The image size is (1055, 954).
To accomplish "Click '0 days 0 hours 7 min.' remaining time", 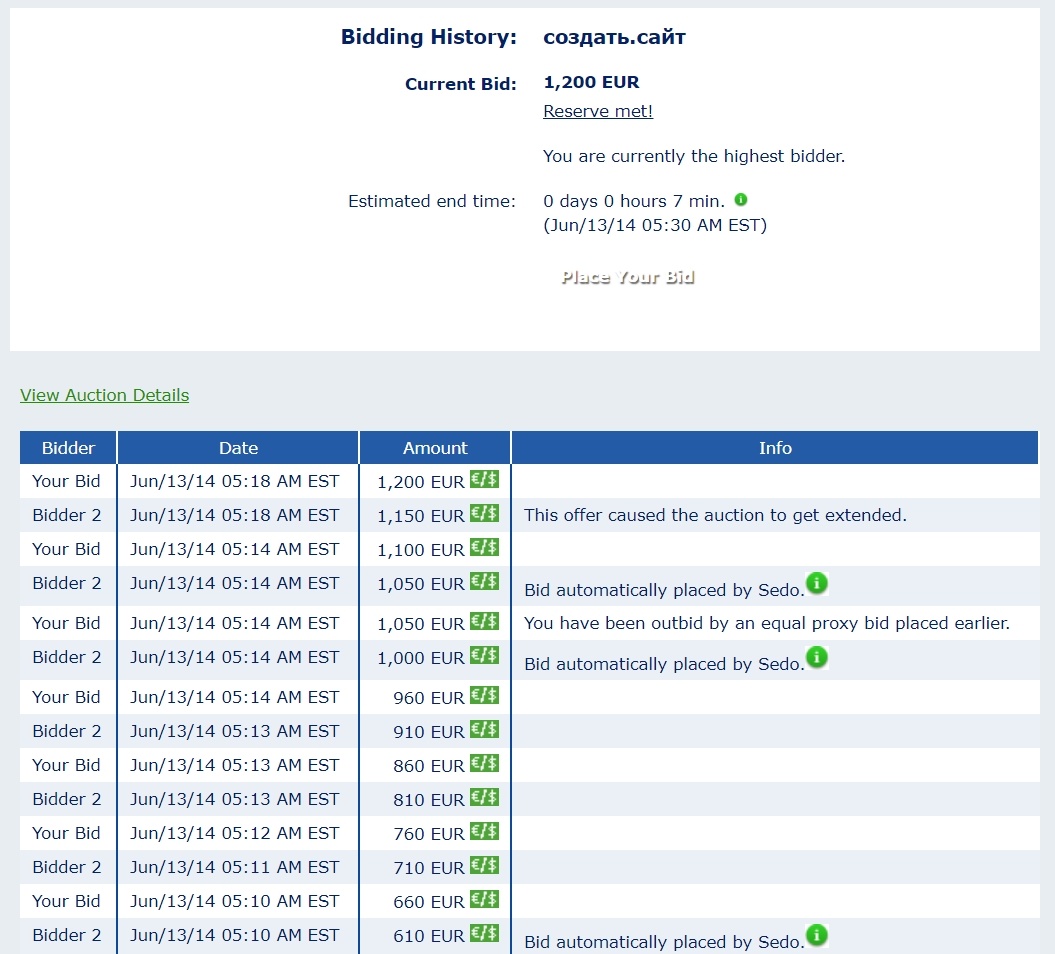I will click(634, 201).
